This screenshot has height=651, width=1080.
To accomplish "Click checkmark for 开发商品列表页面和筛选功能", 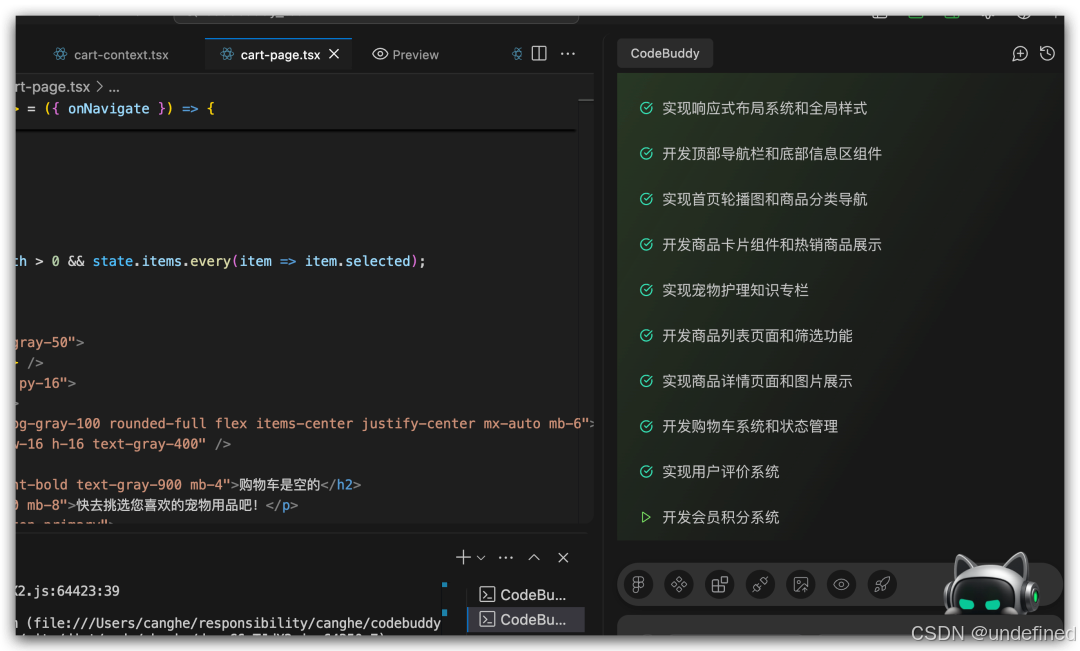I will point(646,335).
